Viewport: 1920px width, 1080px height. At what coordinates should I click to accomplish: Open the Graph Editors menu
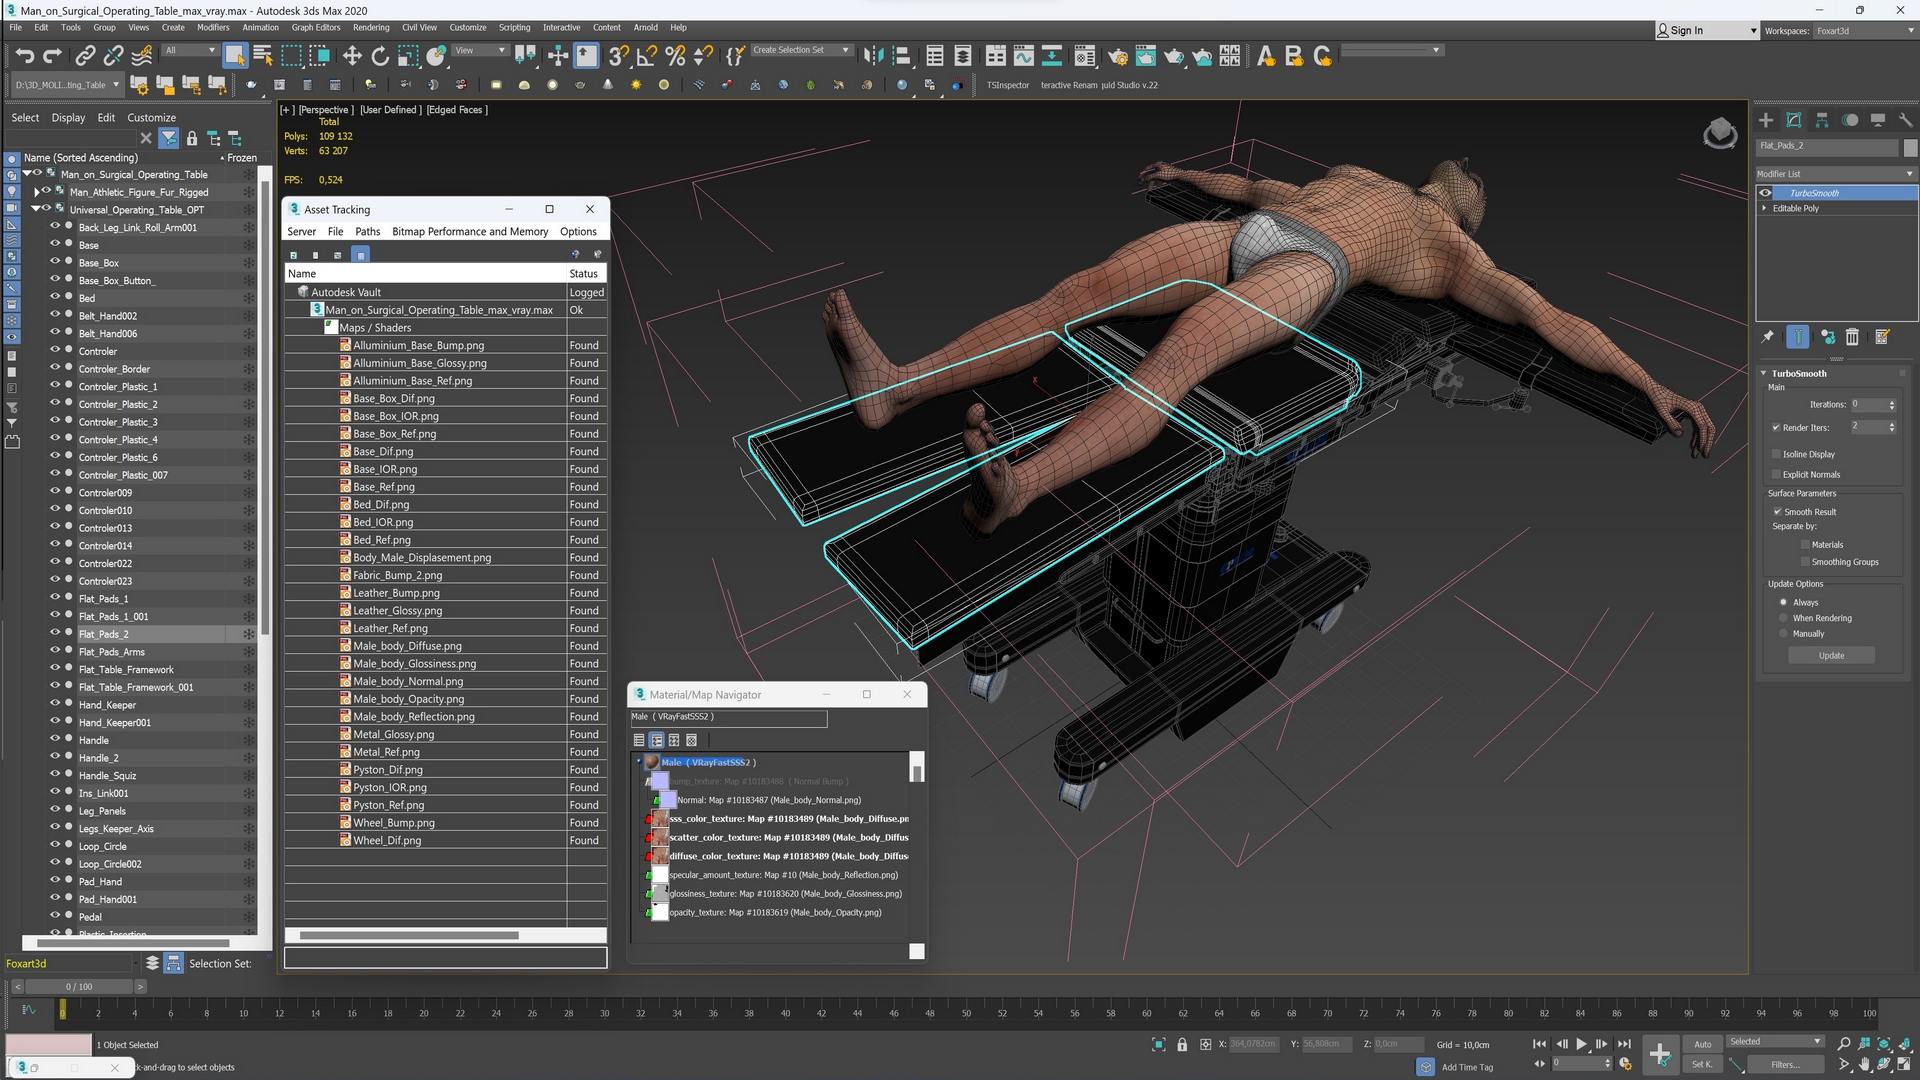(x=316, y=28)
